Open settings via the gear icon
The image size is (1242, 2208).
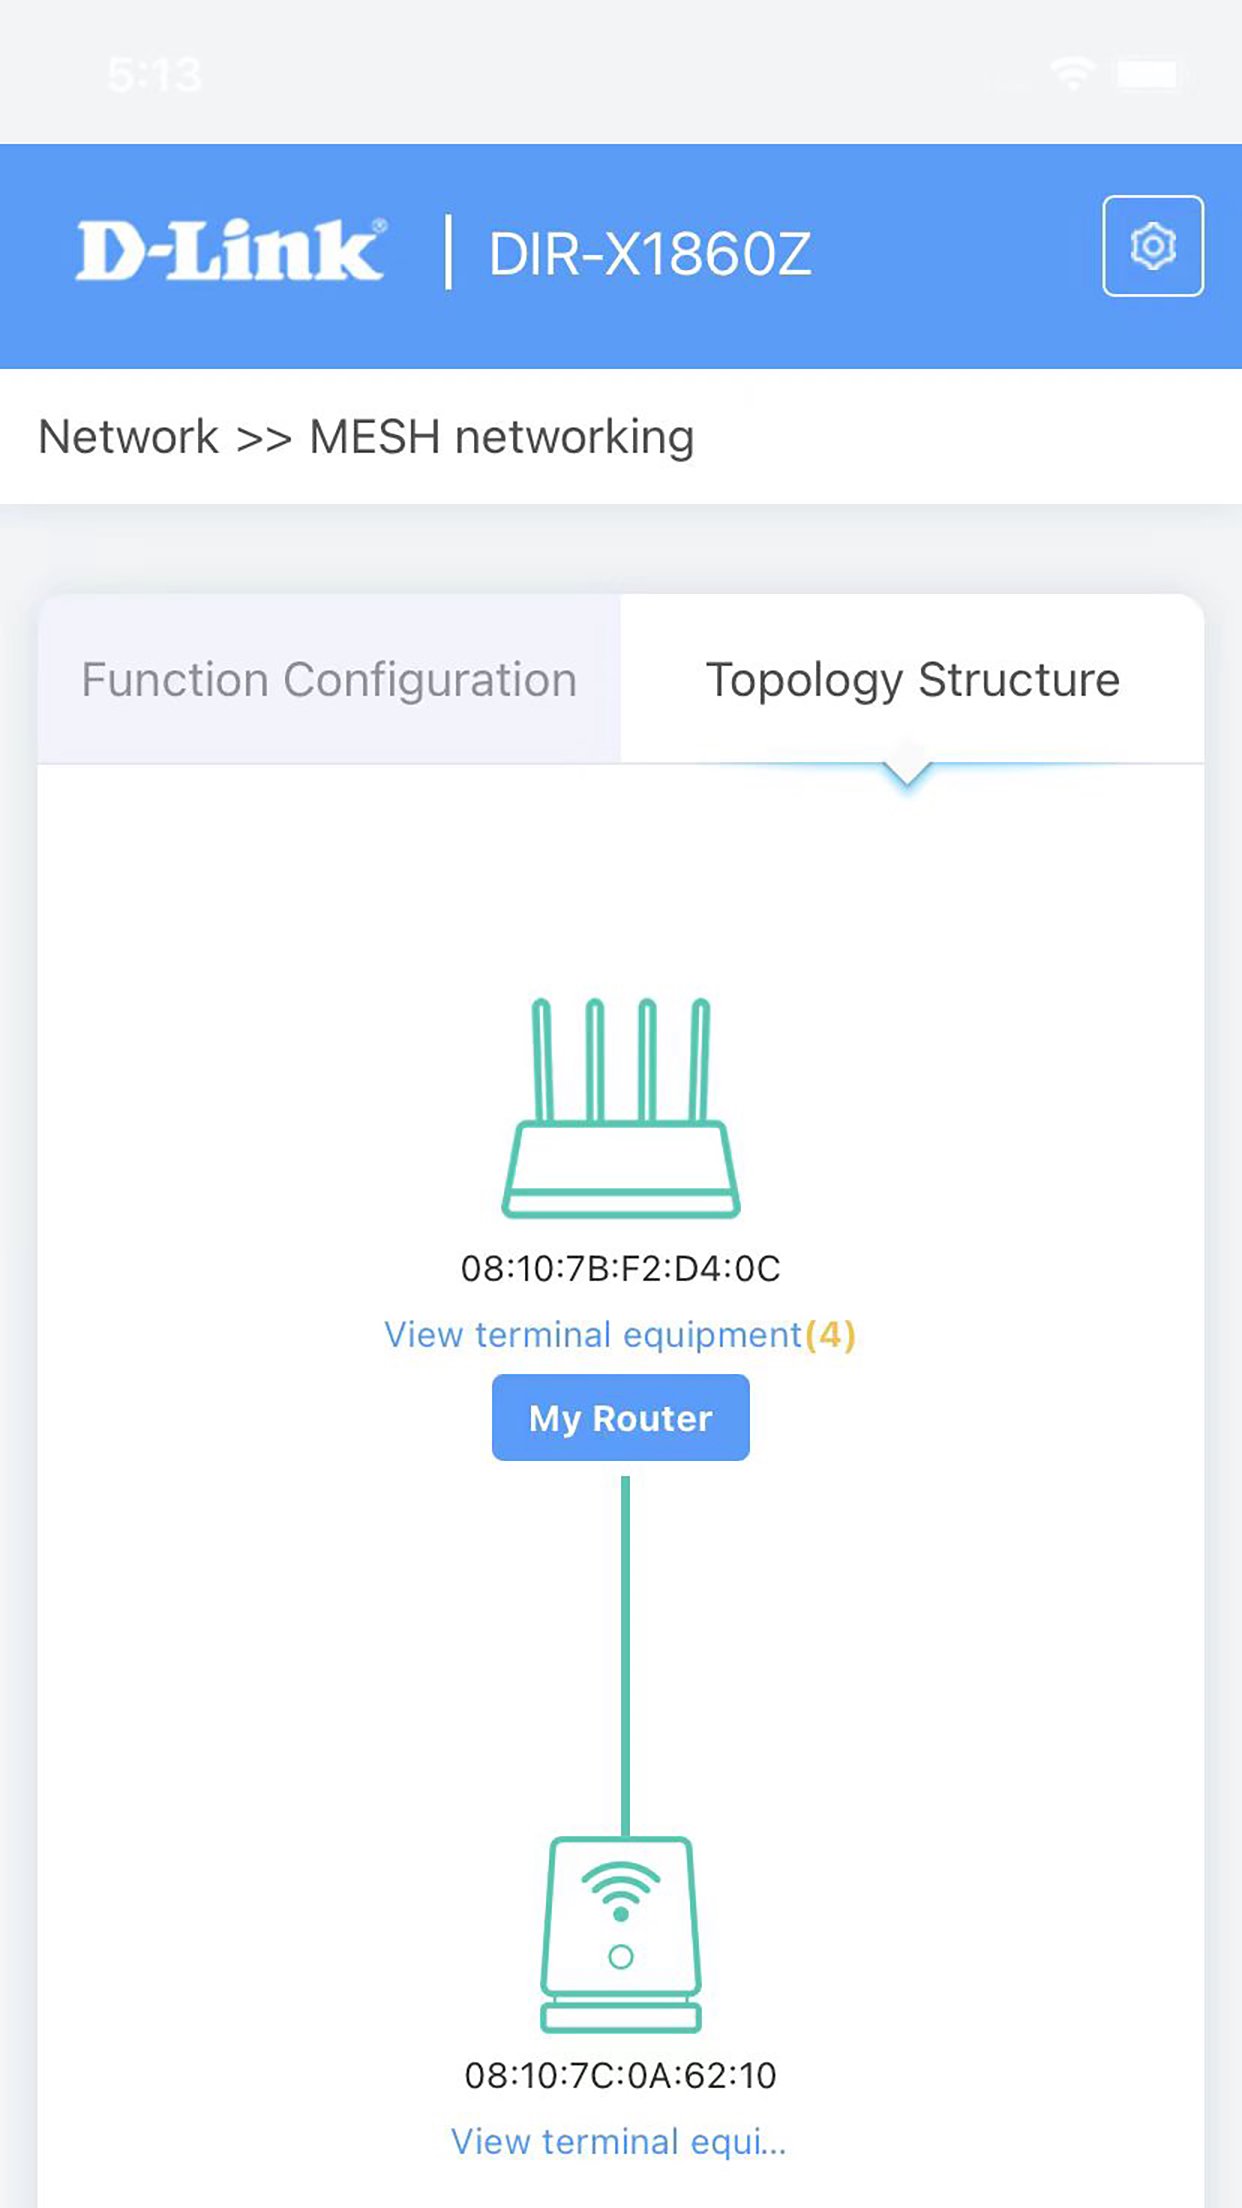coord(1152,246)
